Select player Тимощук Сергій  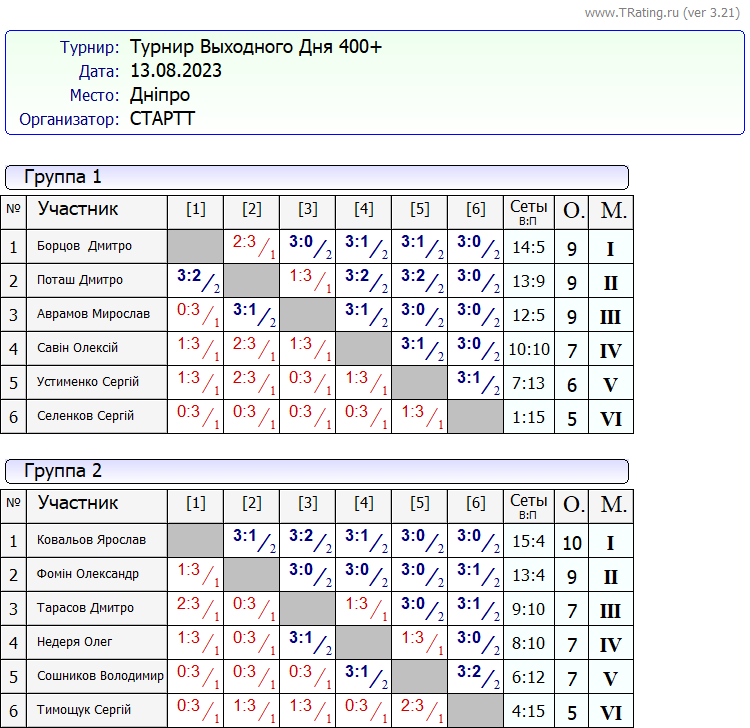[x=84, y=710]
